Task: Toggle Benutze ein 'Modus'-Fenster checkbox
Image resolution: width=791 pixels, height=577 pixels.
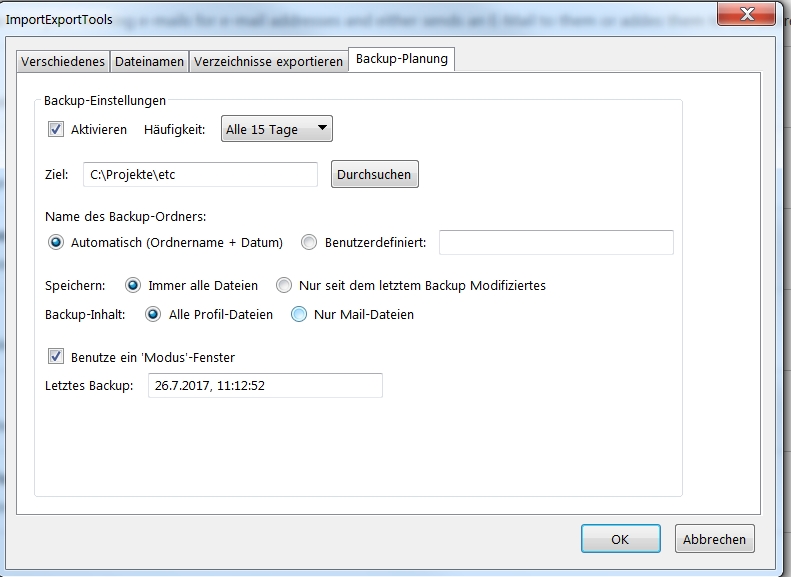Action: 56,357
